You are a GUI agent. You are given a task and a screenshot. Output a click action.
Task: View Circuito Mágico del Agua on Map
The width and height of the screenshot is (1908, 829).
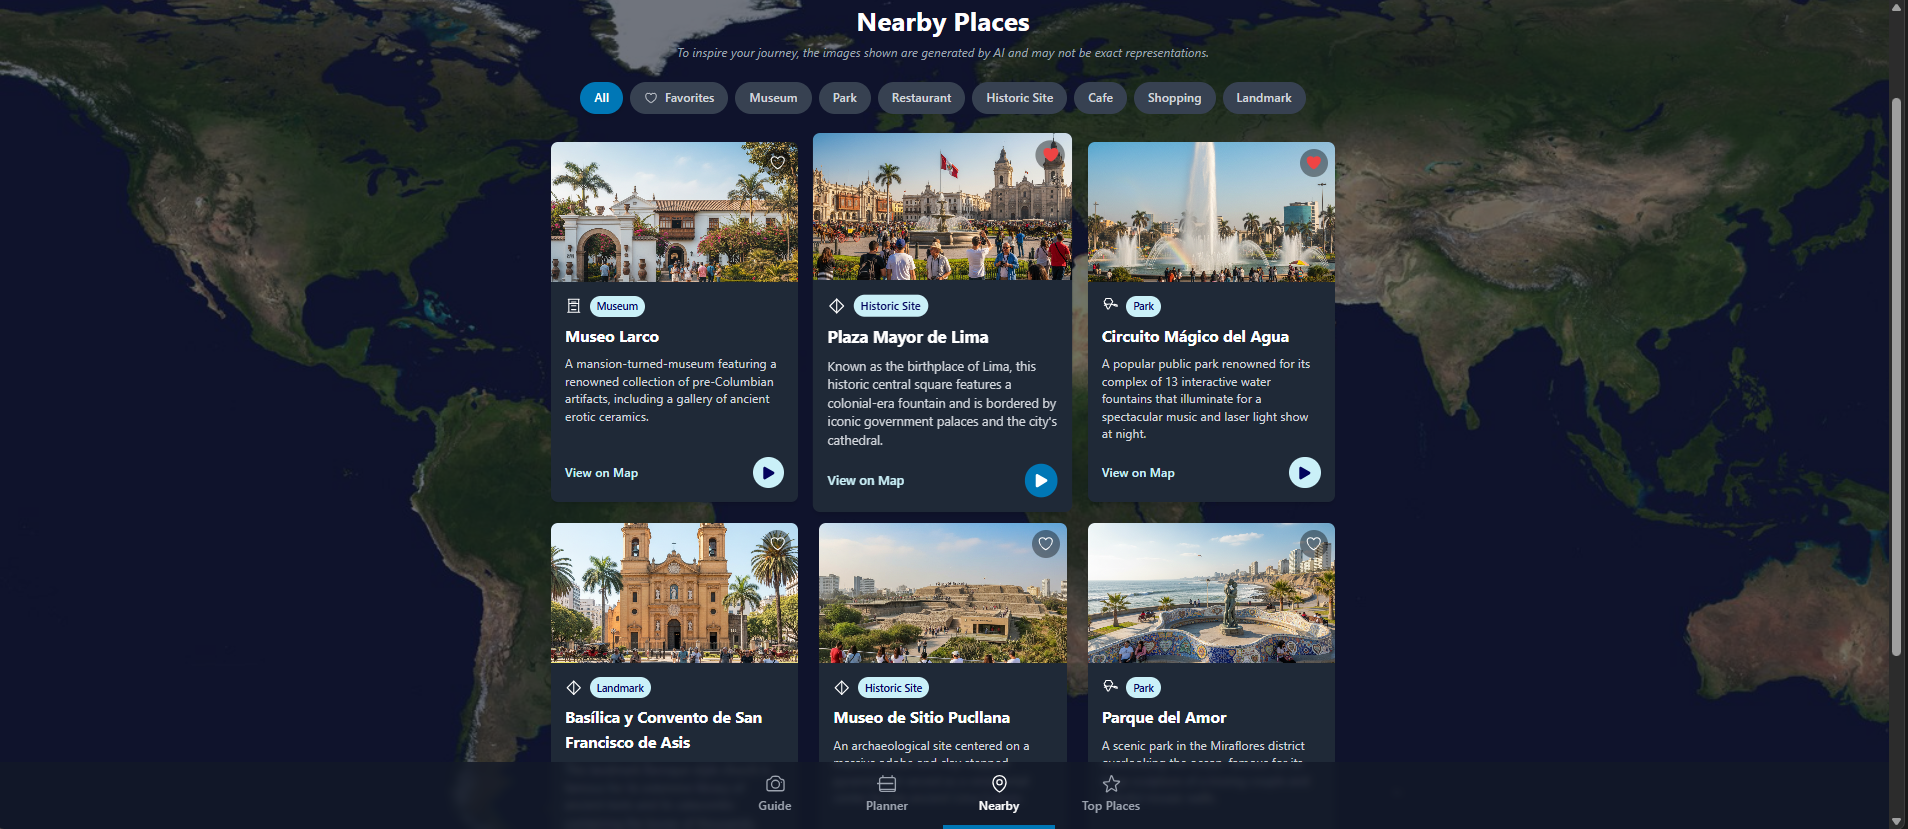[x=1138, y=473]
